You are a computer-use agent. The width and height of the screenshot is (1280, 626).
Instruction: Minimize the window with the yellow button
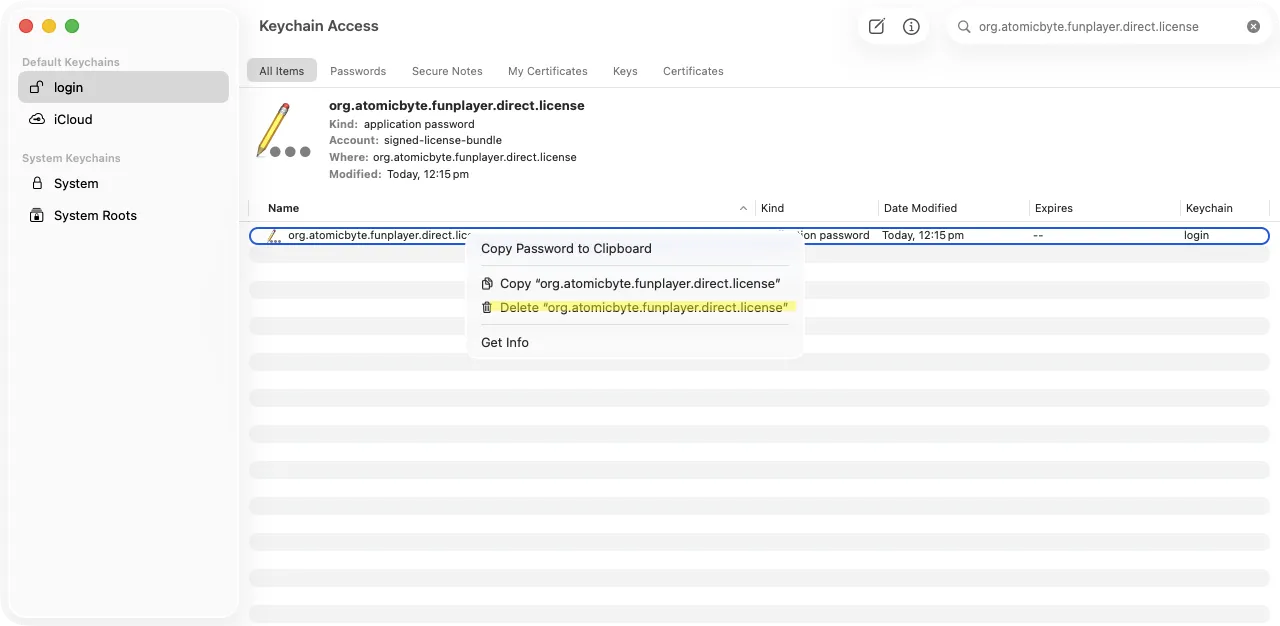49,26
